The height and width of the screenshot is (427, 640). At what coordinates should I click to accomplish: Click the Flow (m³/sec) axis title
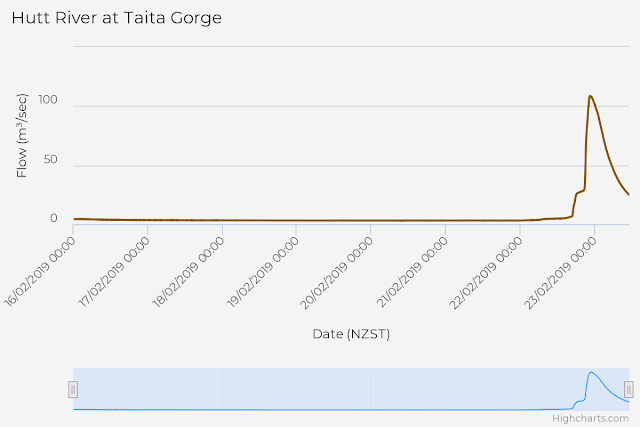click(x=22, y=136)
